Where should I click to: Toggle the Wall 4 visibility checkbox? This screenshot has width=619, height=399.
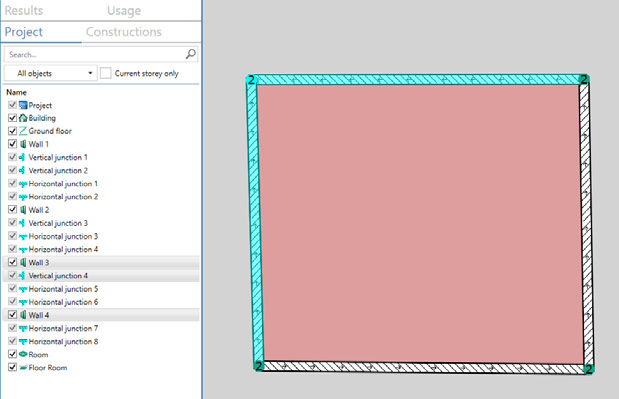(12, 315)
